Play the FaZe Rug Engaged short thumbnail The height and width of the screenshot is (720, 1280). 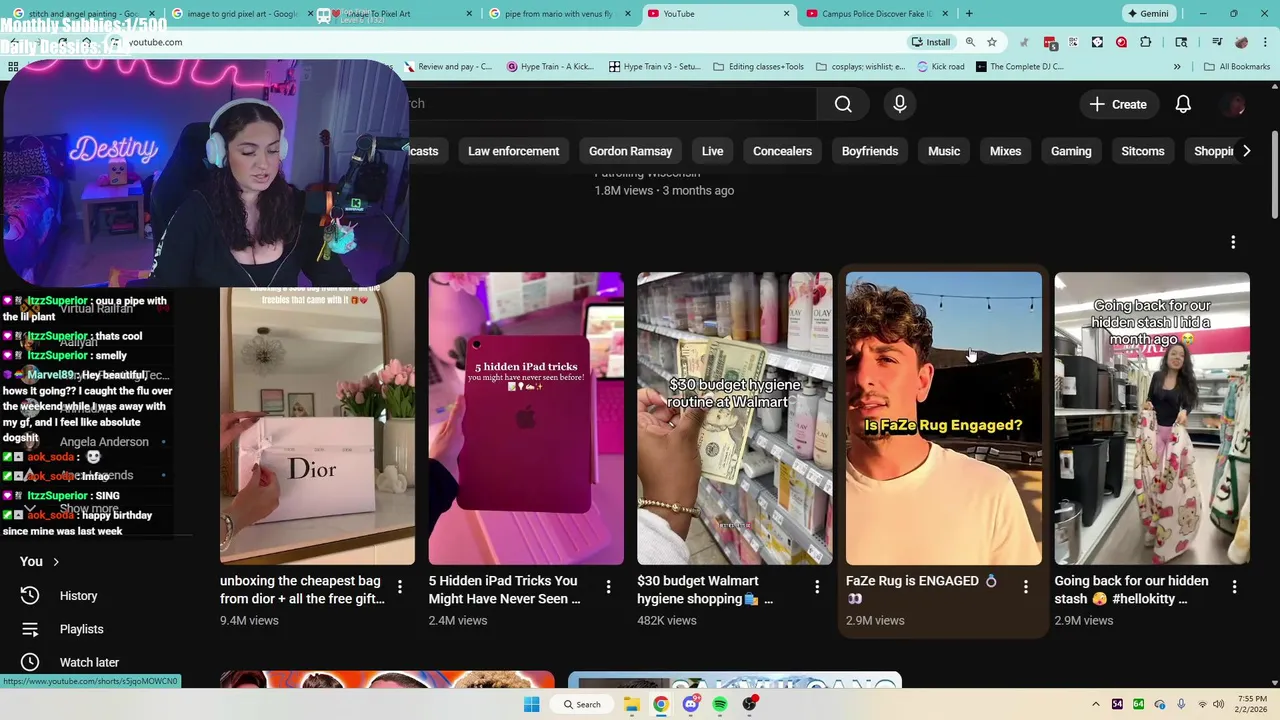[x=943, y=418]
